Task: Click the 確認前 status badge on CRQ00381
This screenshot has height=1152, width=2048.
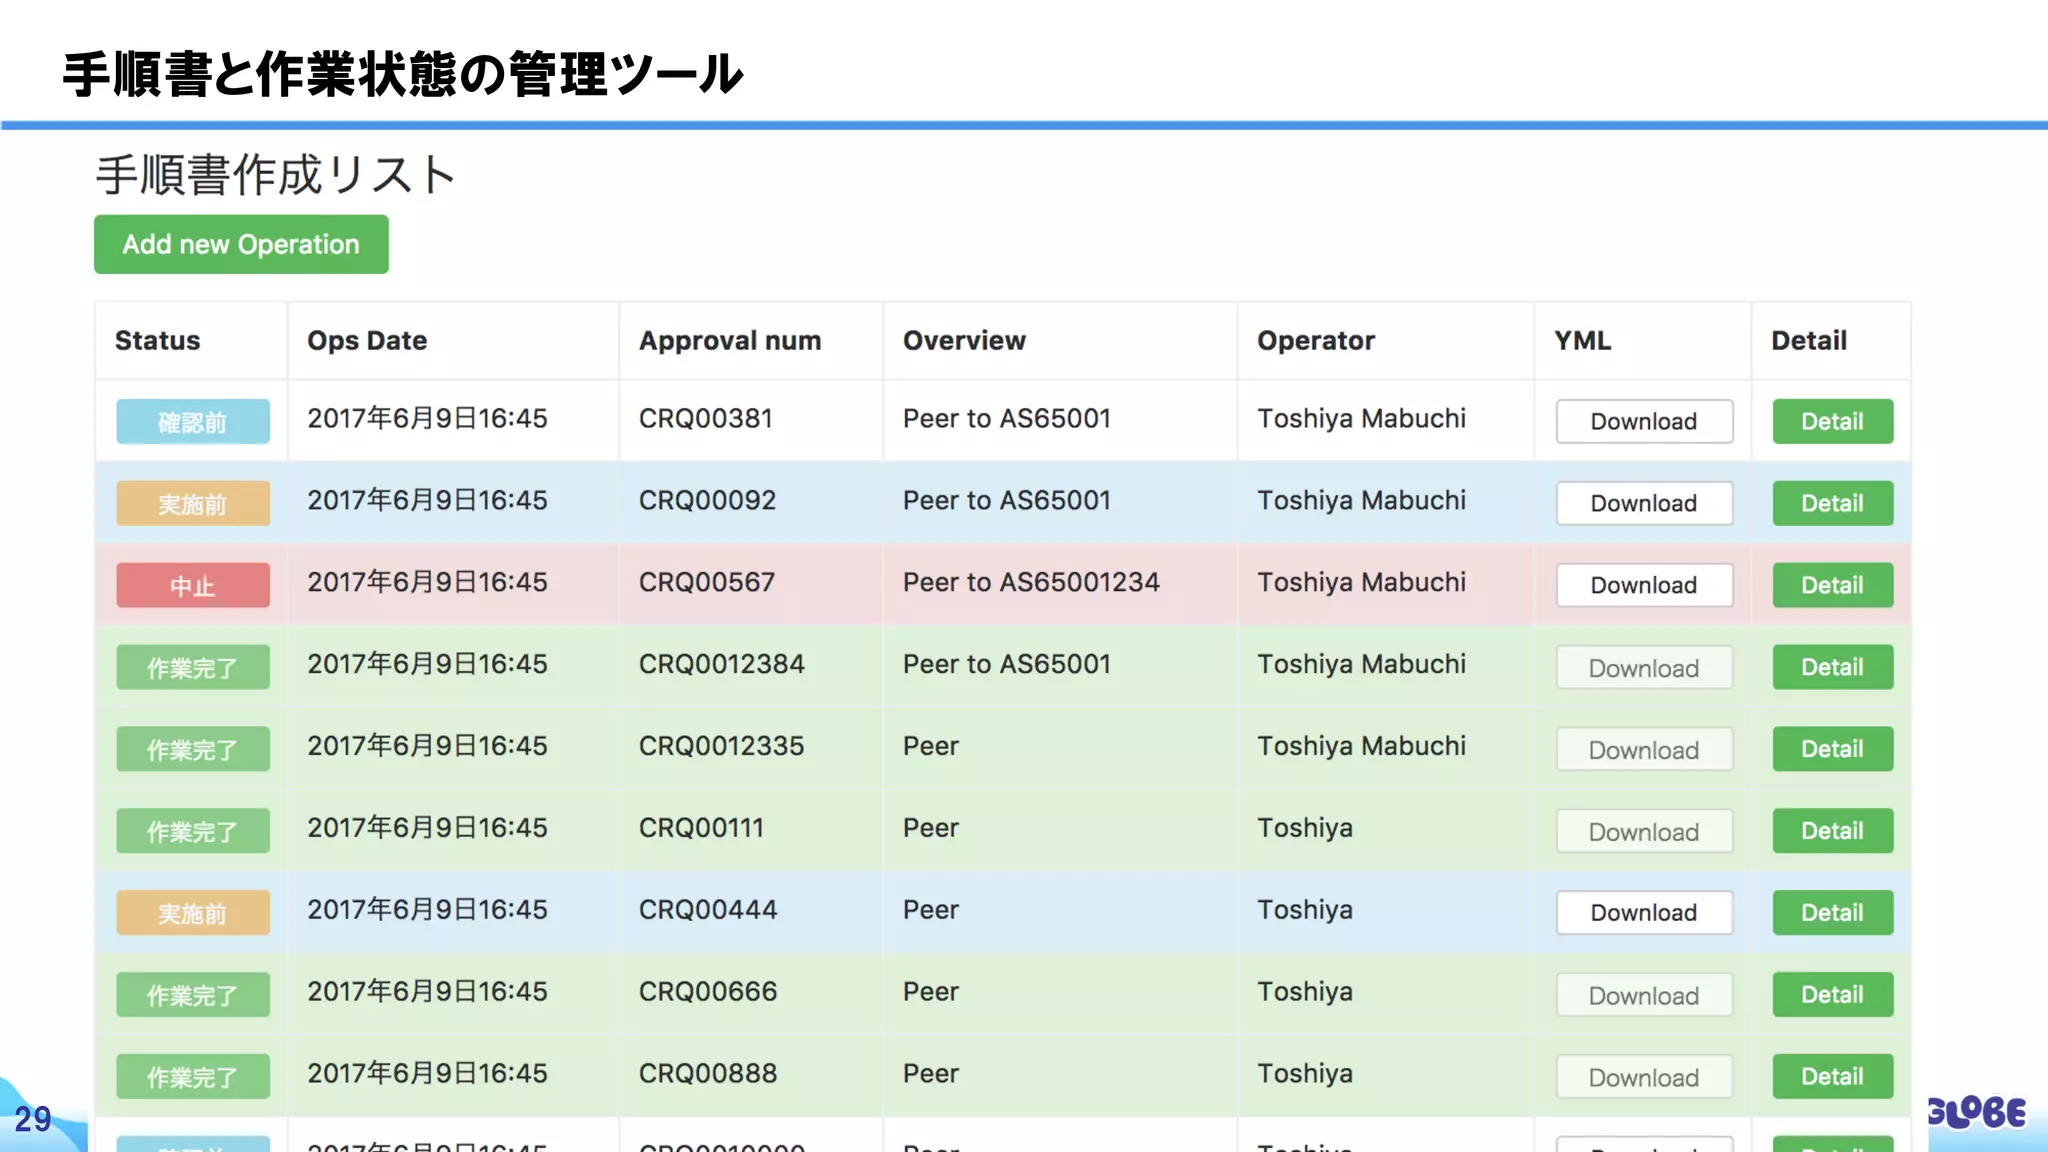Action: 193,422
